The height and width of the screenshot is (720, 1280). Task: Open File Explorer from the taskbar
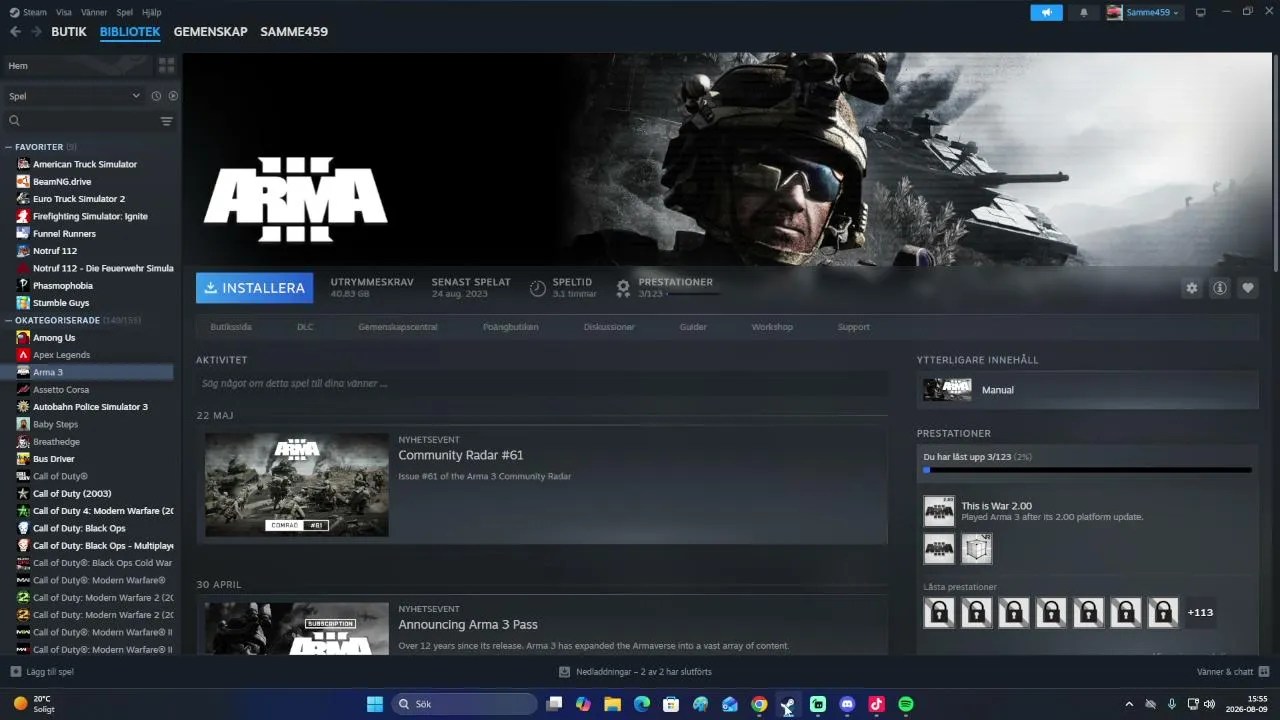coord(612,704)
